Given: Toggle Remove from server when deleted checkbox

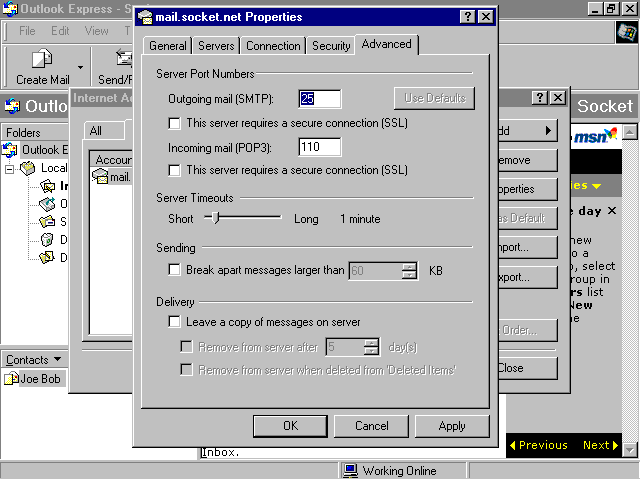Looking at the screenshot, I should coord(187,370).
